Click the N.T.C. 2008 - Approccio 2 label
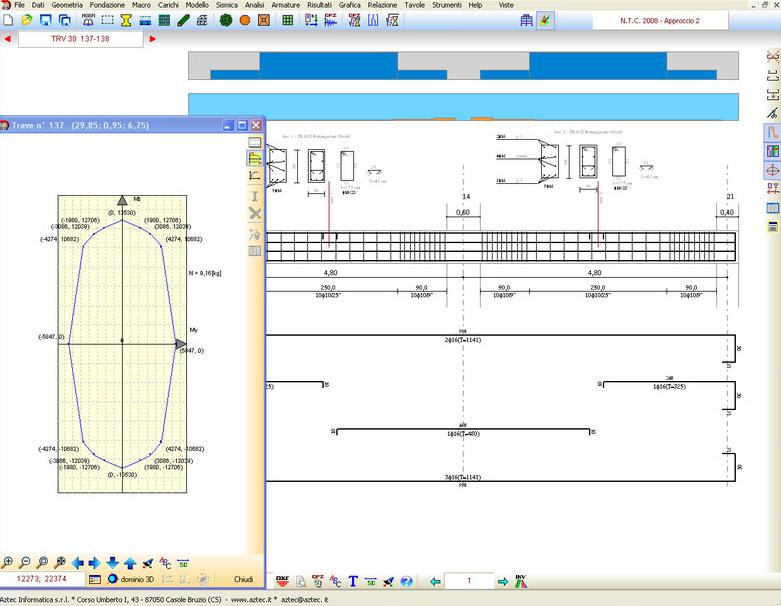The width and height of the screenshot is (781, 606). [661, 20]
